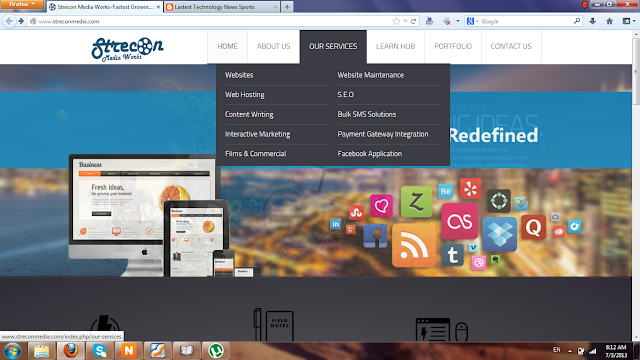Open the downloads arrow icon
Viewport: 640px width, 360px height.
593,21
